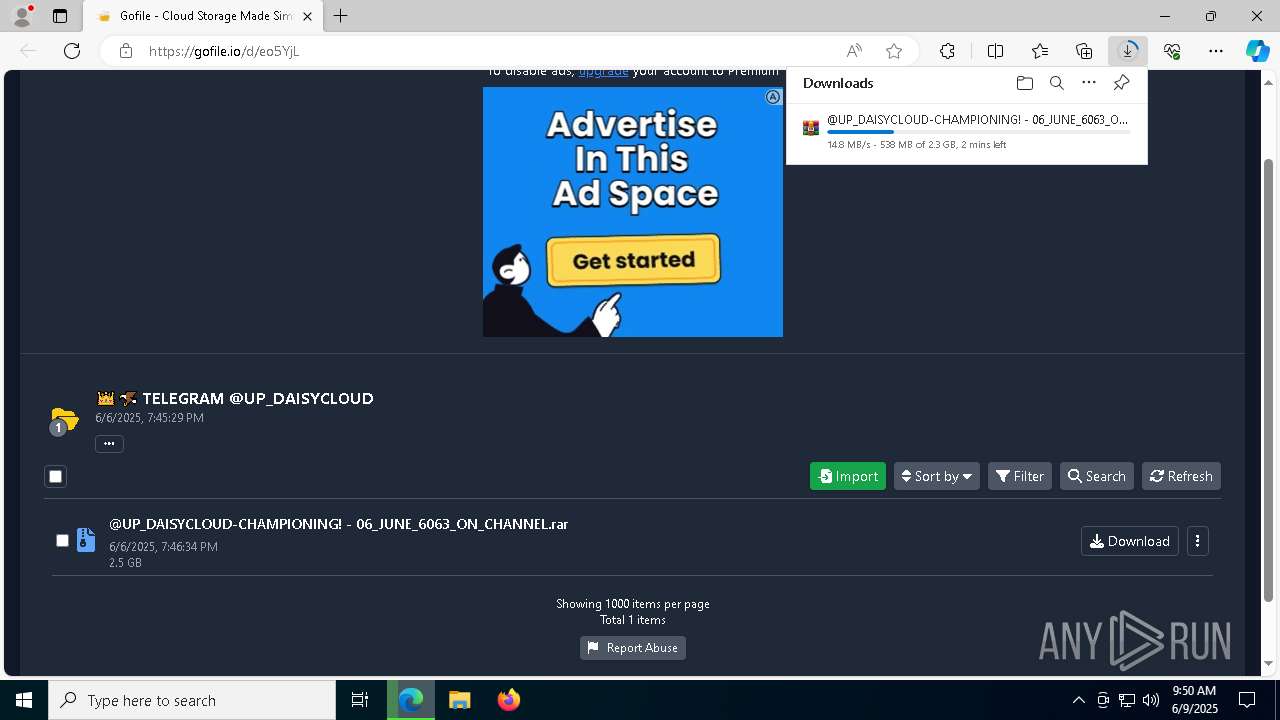Open Browser essentials icon
1280x720 pixels.
(1172, 51)
